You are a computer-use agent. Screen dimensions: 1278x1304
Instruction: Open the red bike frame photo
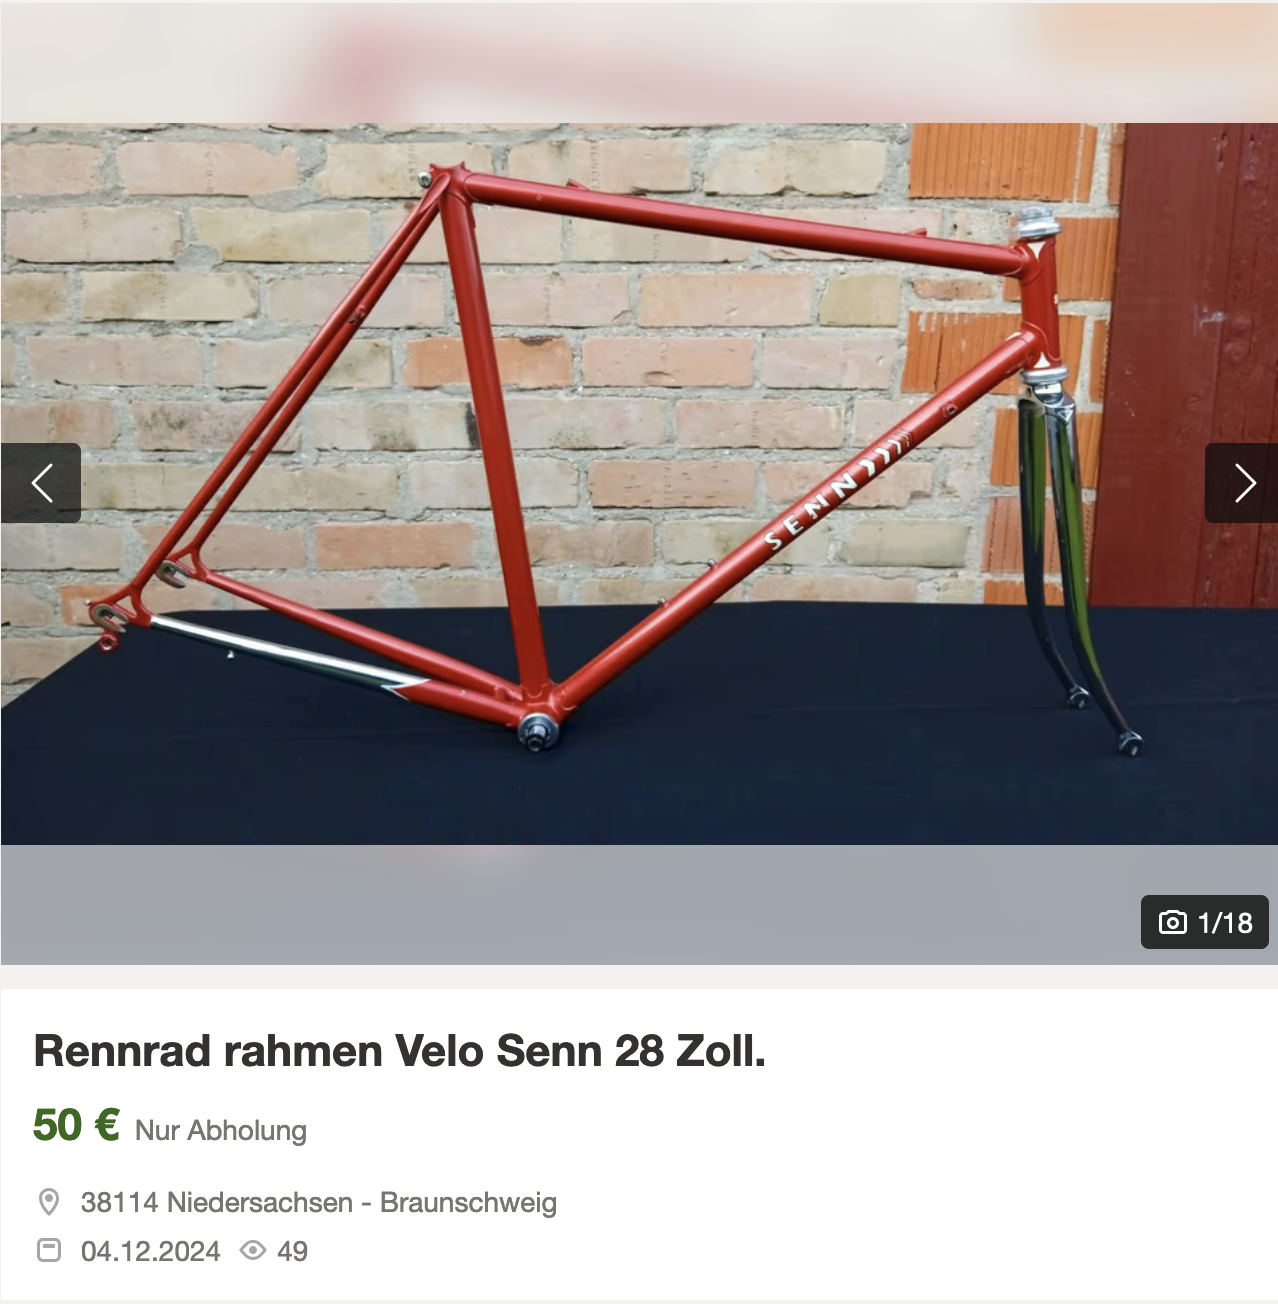pyautogui.click(x=639, y=484)
